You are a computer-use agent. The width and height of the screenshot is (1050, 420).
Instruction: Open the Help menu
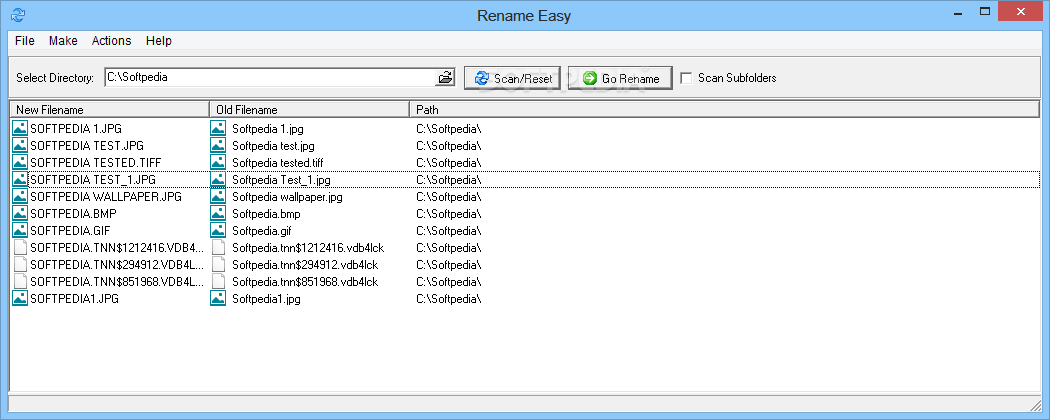tap(159, 41)
